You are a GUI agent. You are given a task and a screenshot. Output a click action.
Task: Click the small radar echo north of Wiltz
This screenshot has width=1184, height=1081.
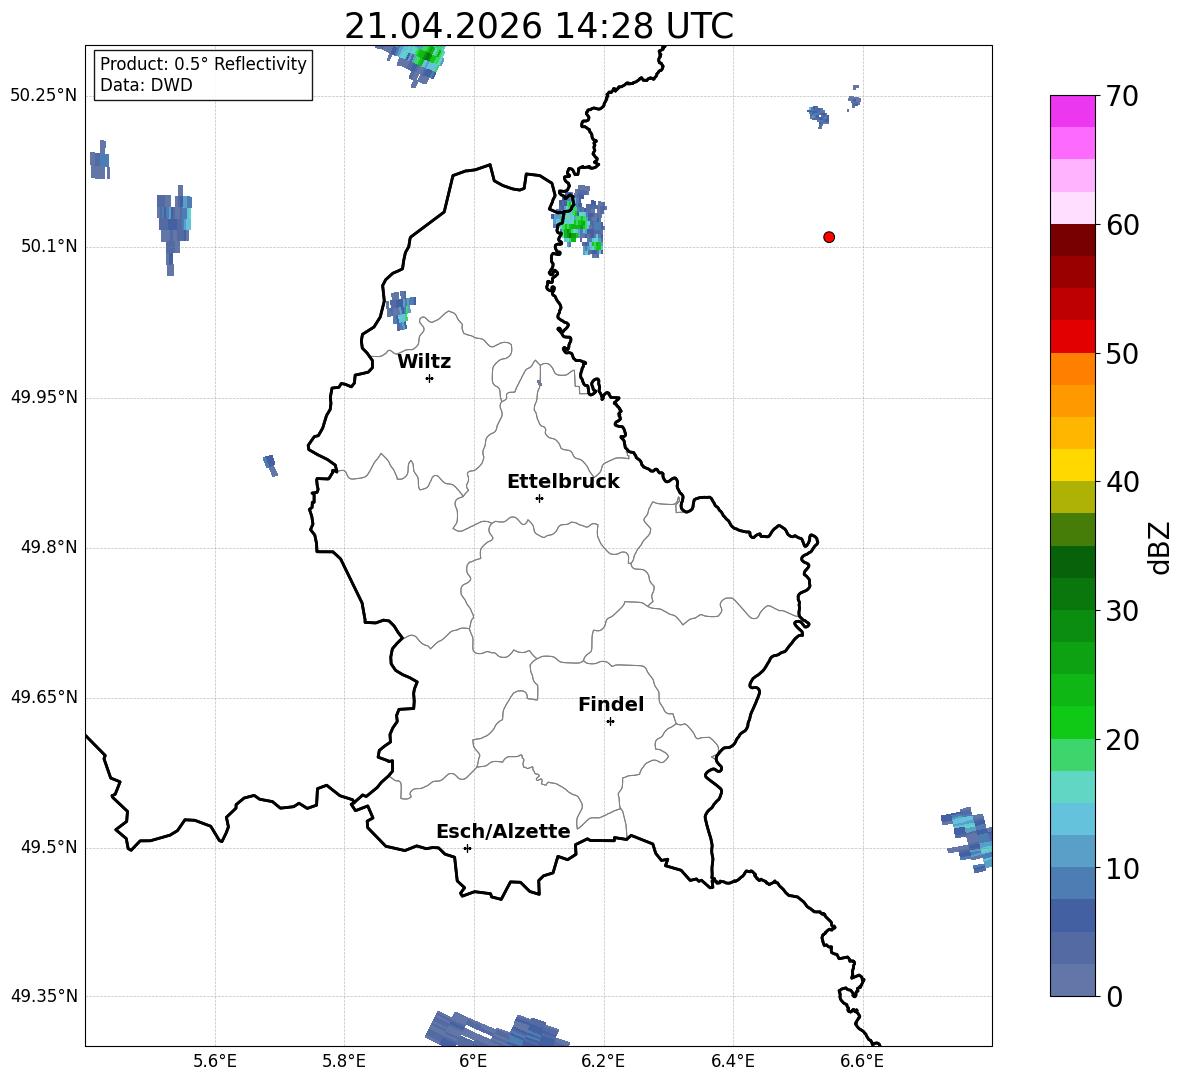tap(400, 310)
